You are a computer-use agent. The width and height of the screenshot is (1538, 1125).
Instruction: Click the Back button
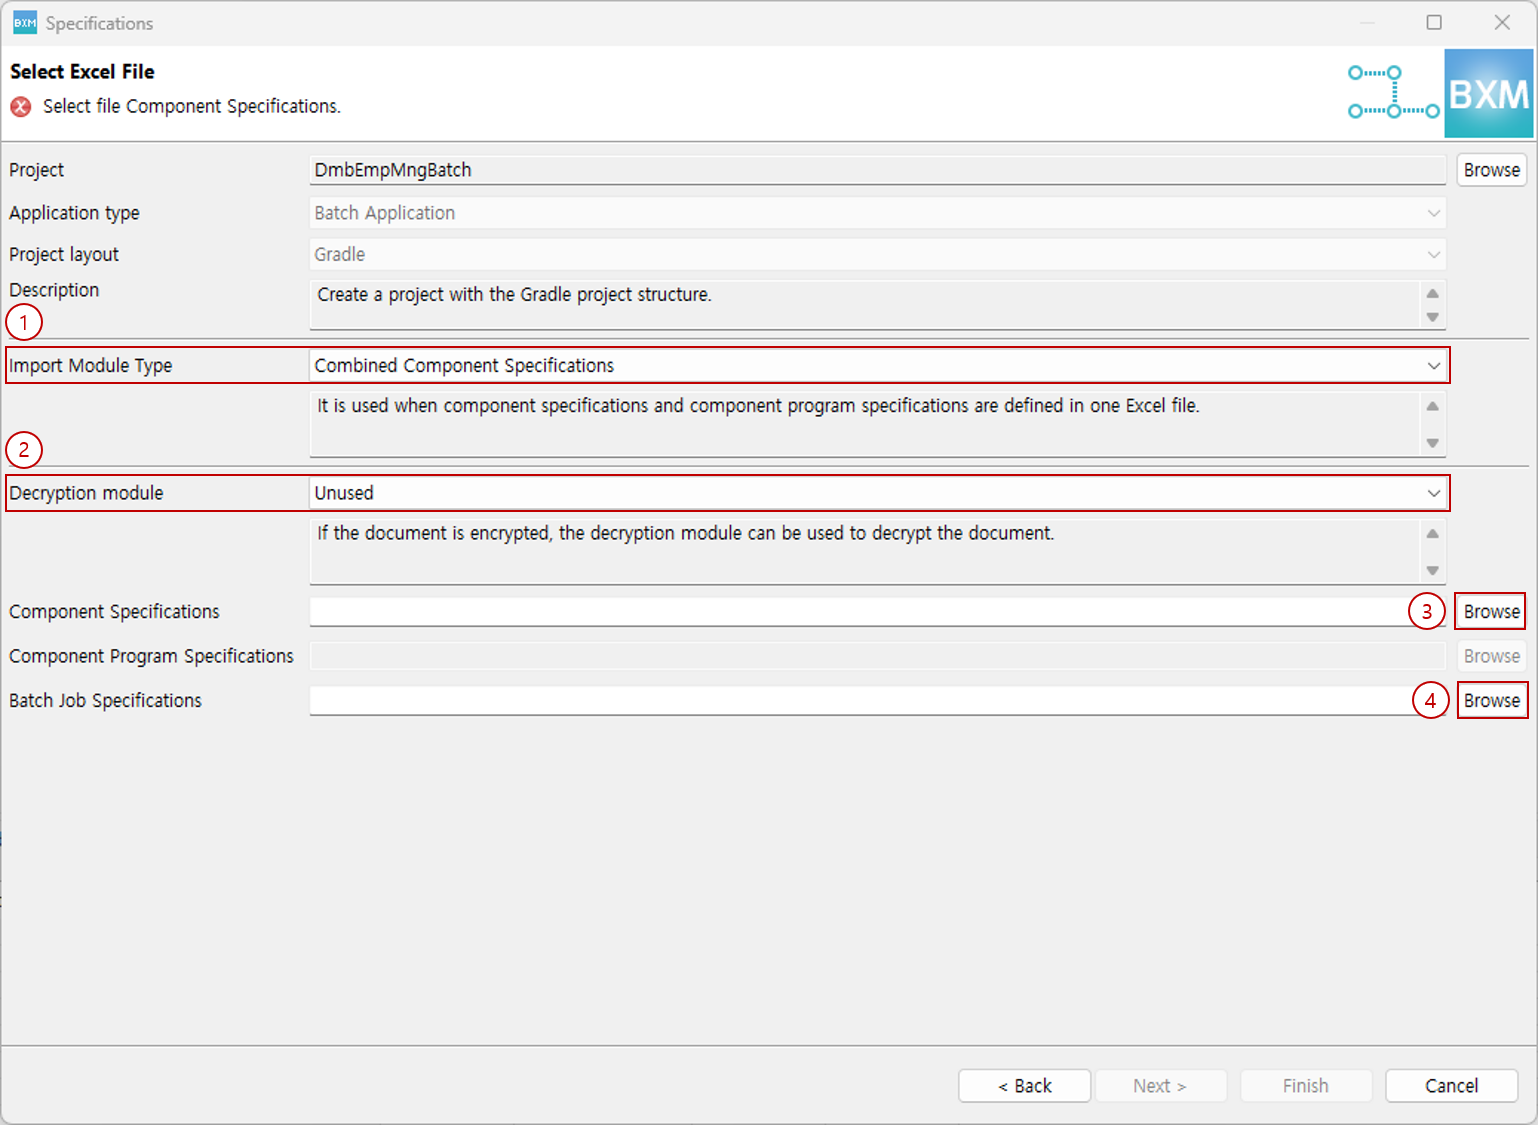point(1024,1085)
